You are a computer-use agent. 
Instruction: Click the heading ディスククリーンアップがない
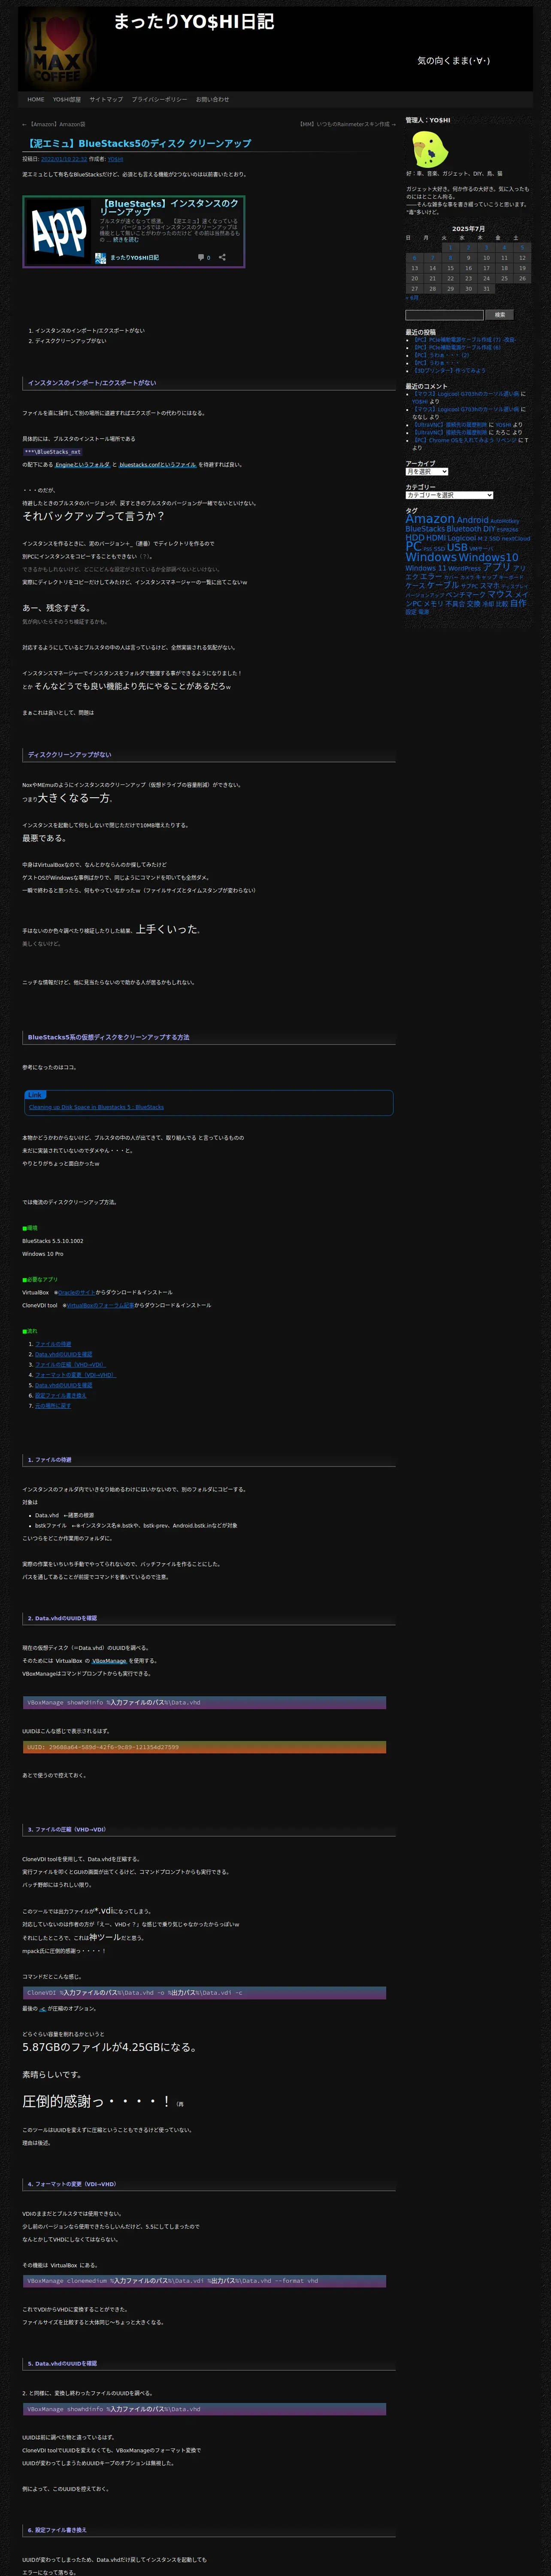pos(70,755)
